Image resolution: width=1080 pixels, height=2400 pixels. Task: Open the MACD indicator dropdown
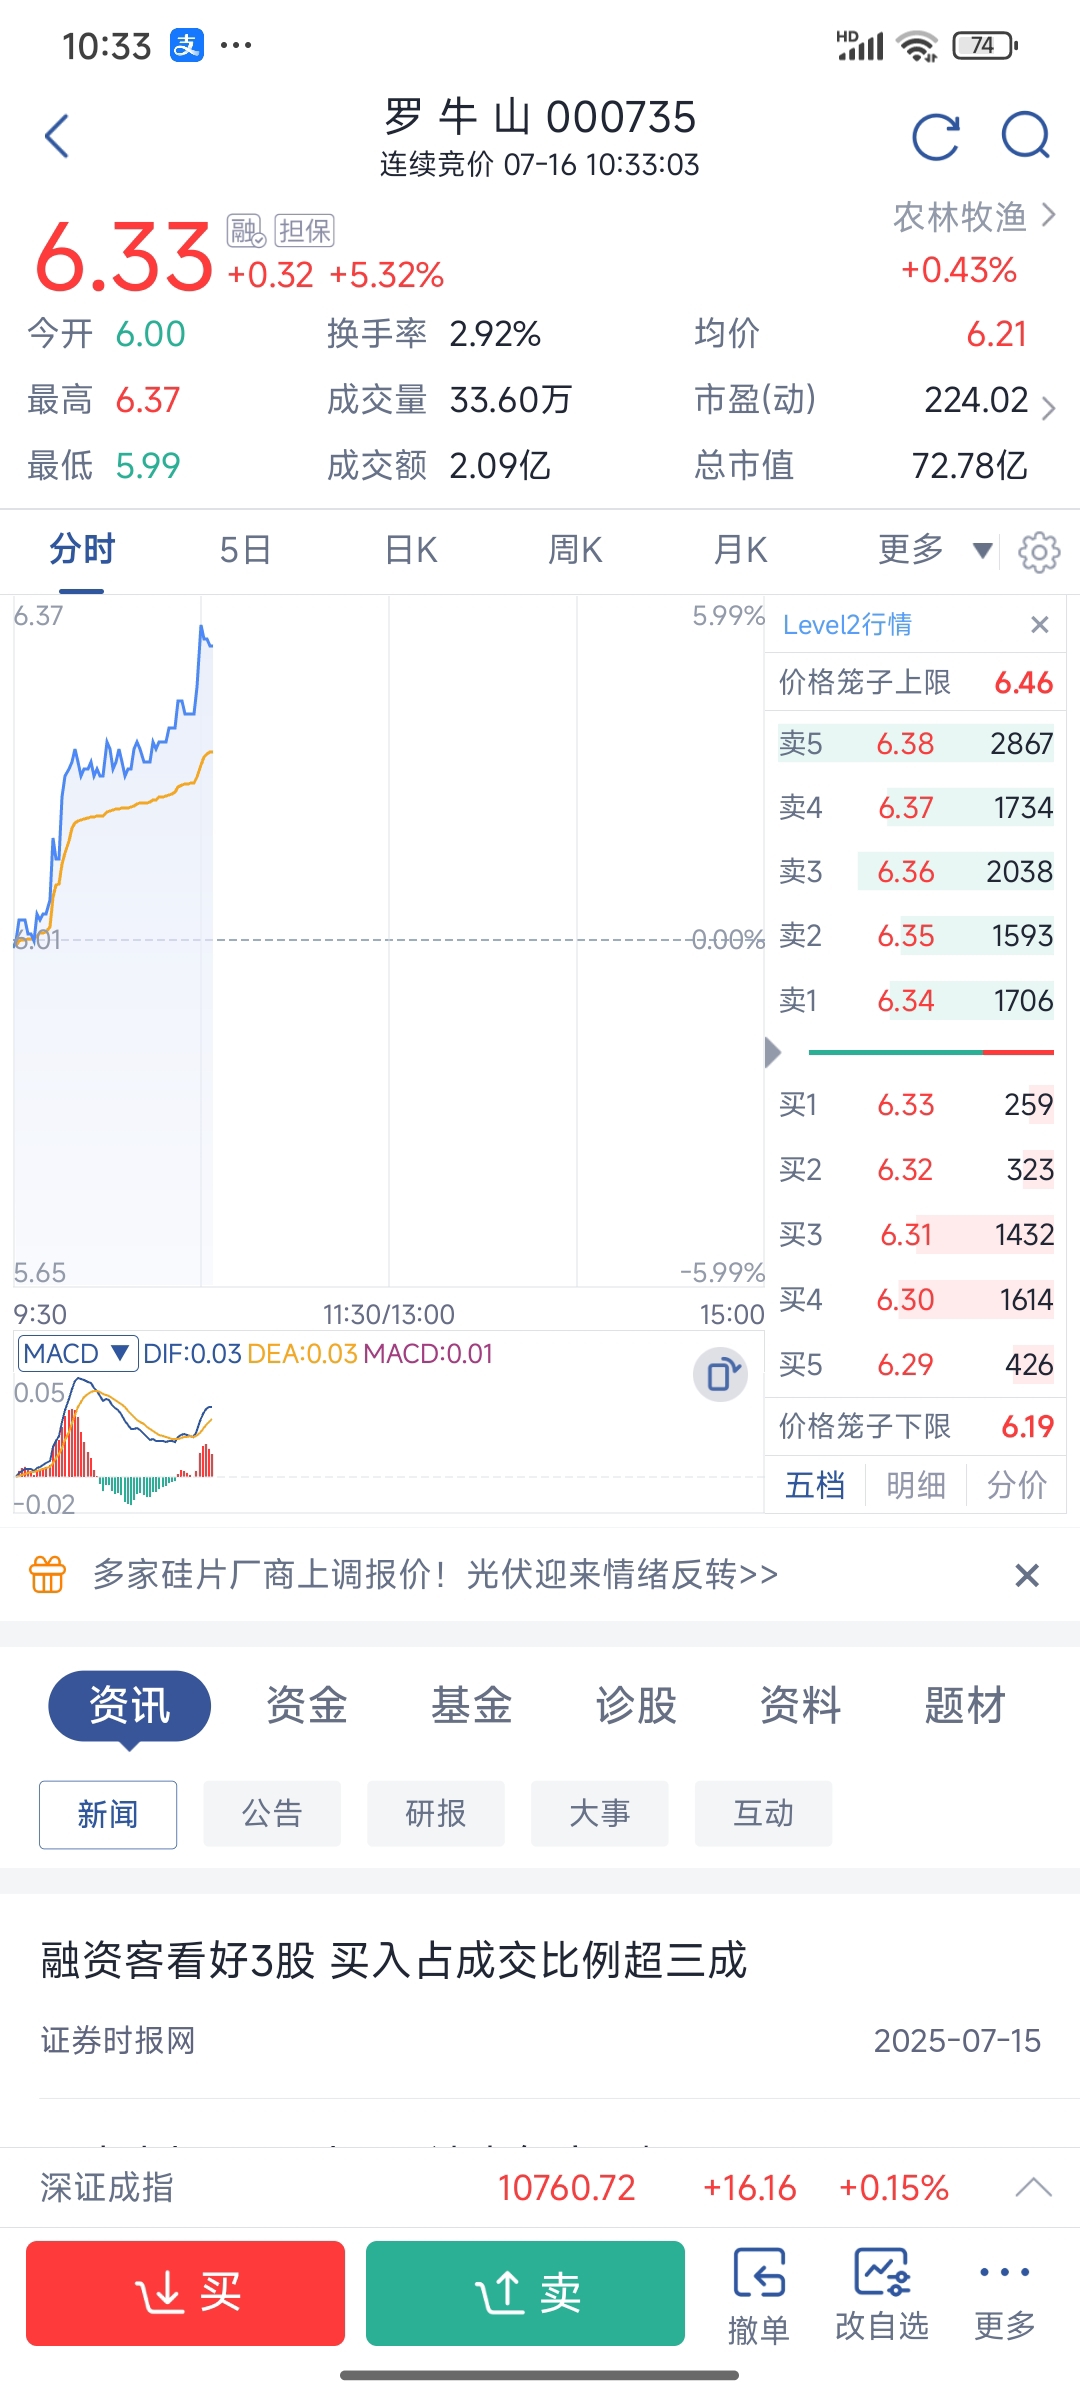(78, 1353)
